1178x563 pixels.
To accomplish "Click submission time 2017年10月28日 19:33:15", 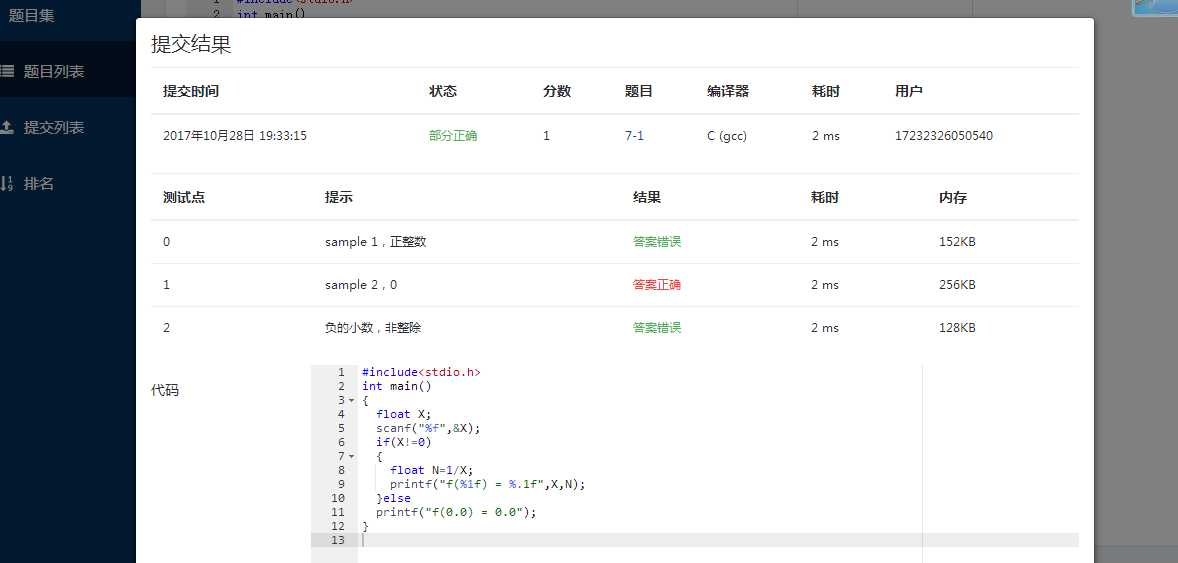I will tap(234, 136).
